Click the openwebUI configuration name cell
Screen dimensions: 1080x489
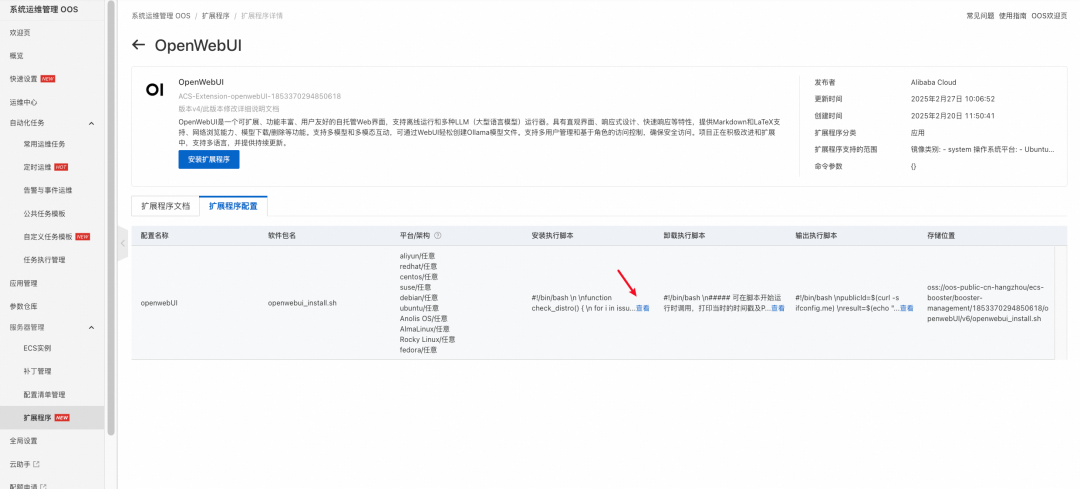point(159,302)
